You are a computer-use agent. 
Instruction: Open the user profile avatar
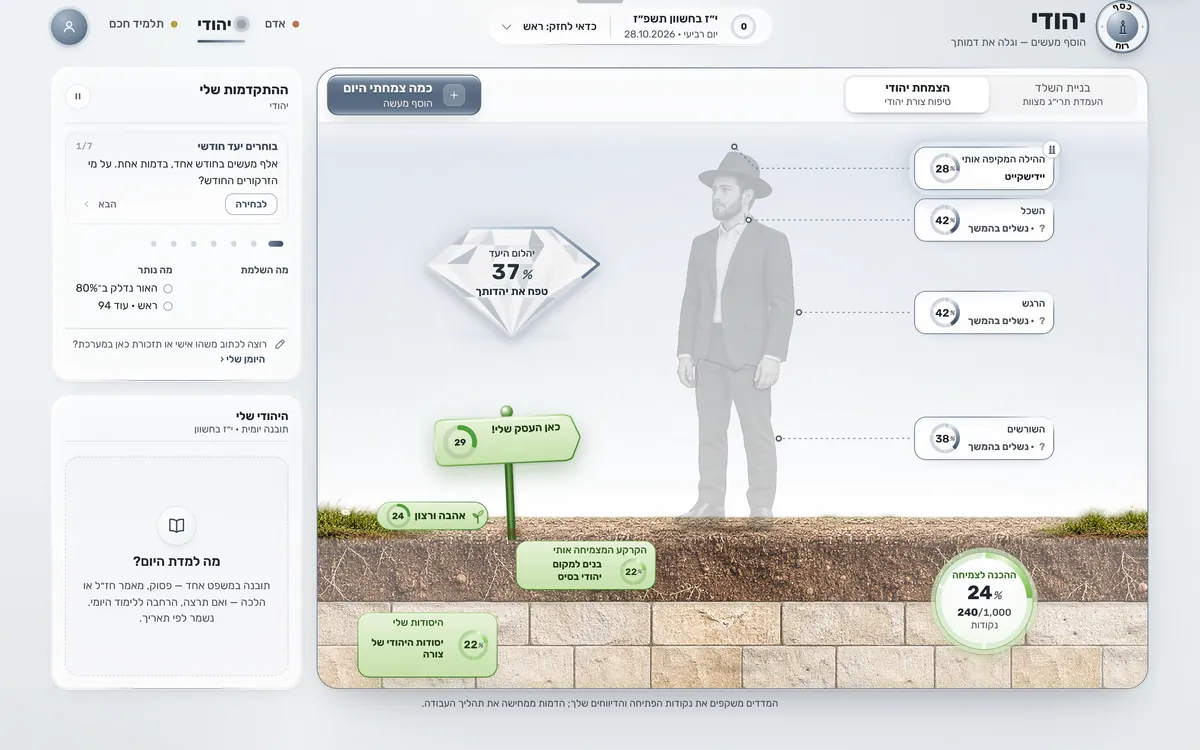coord(69,27)
